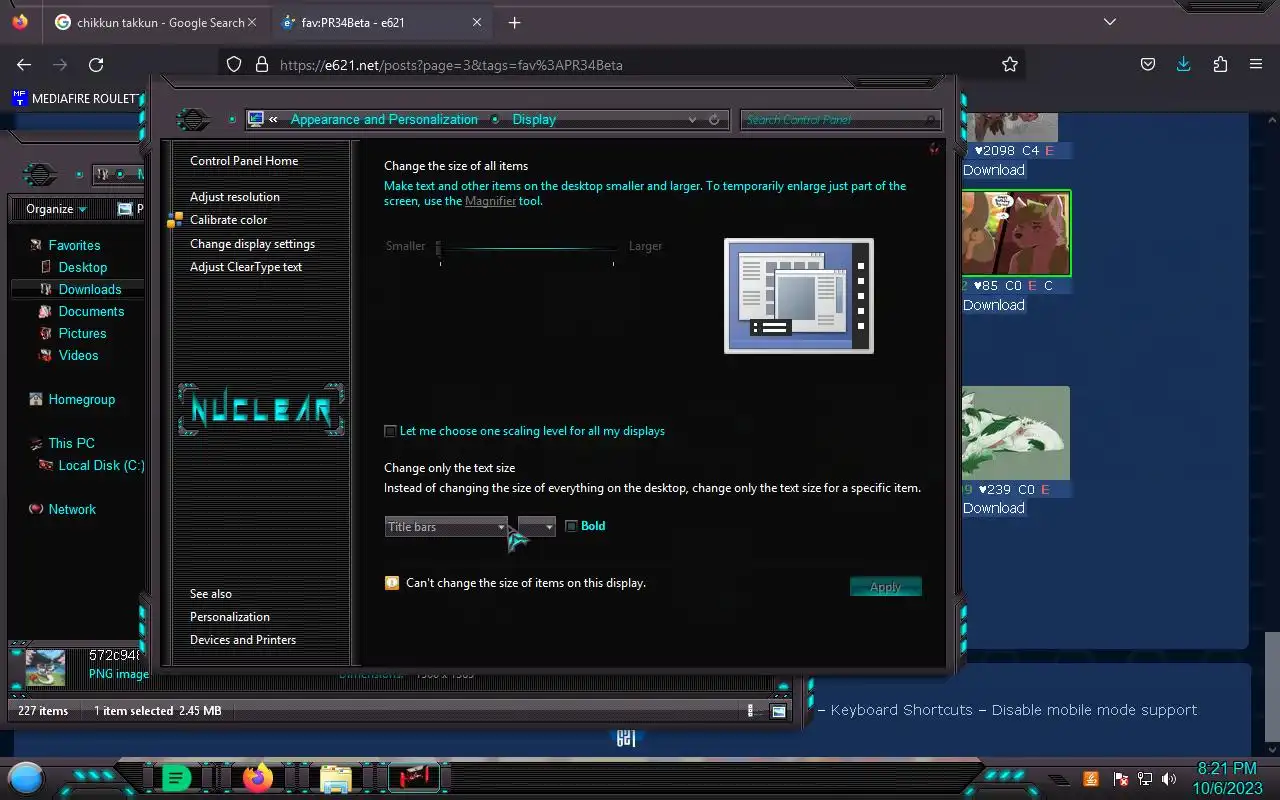
Task: Open Adjust resolution
Action: point(235,197)
